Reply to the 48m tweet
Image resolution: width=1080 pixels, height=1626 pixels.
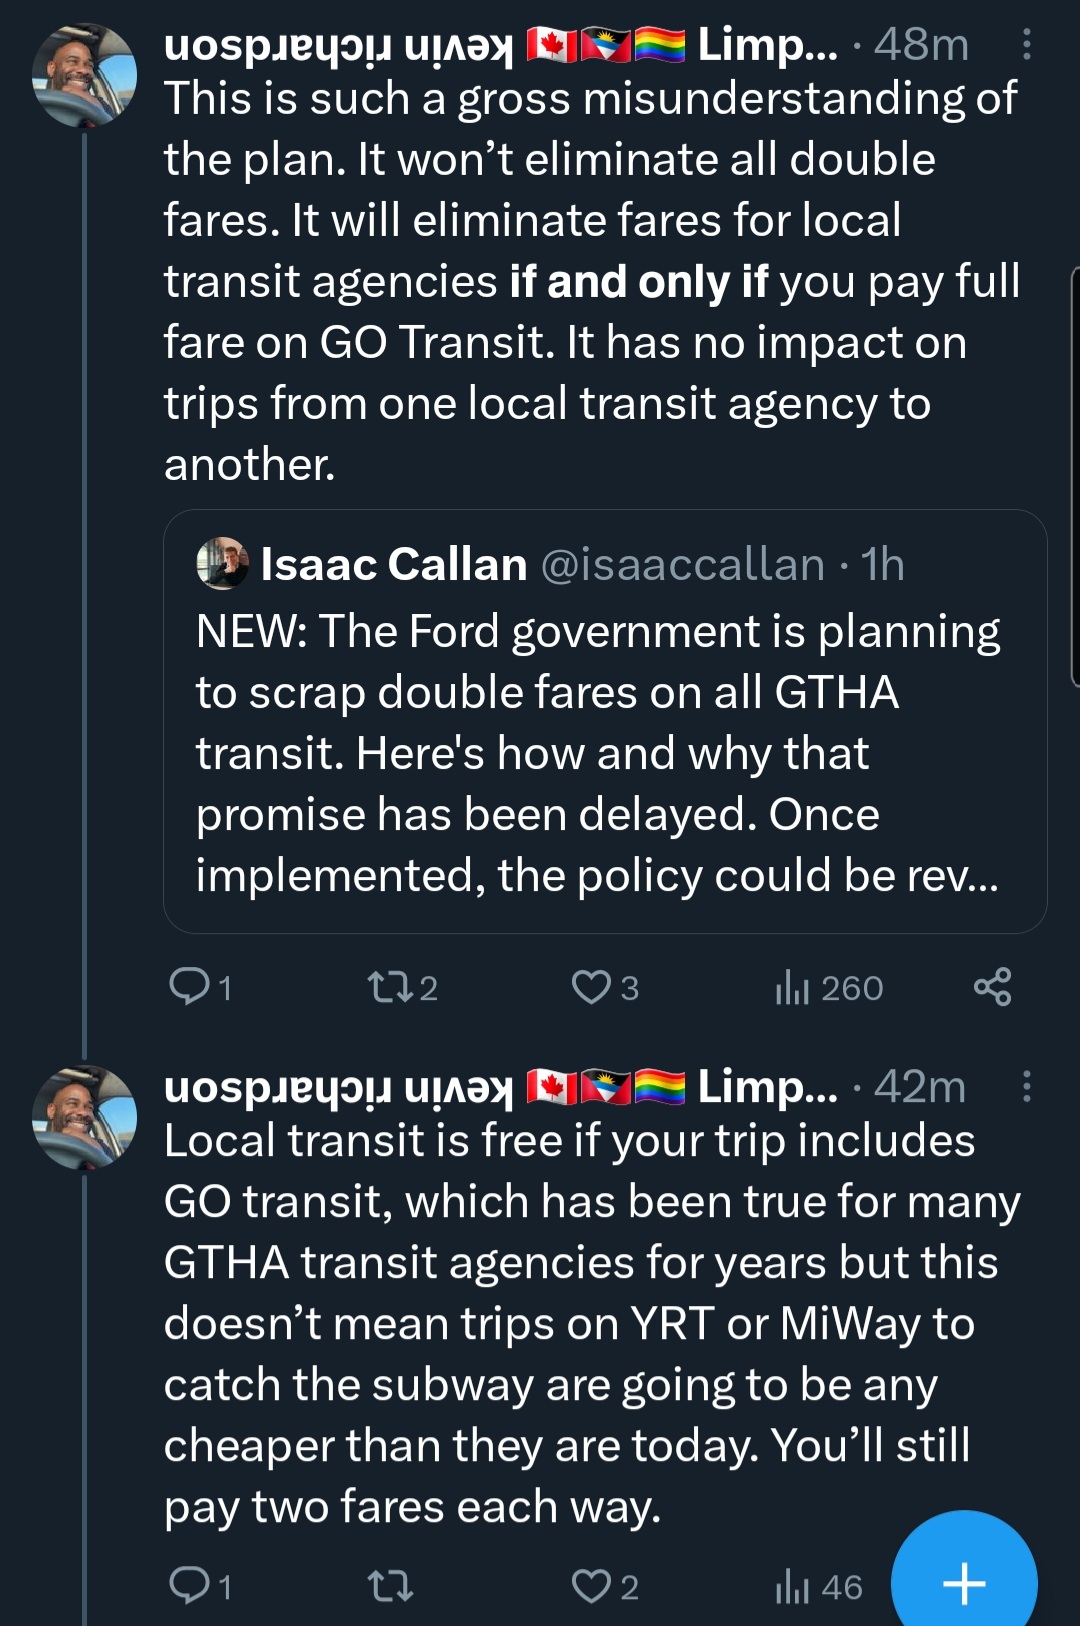click(x=189, y=987)
